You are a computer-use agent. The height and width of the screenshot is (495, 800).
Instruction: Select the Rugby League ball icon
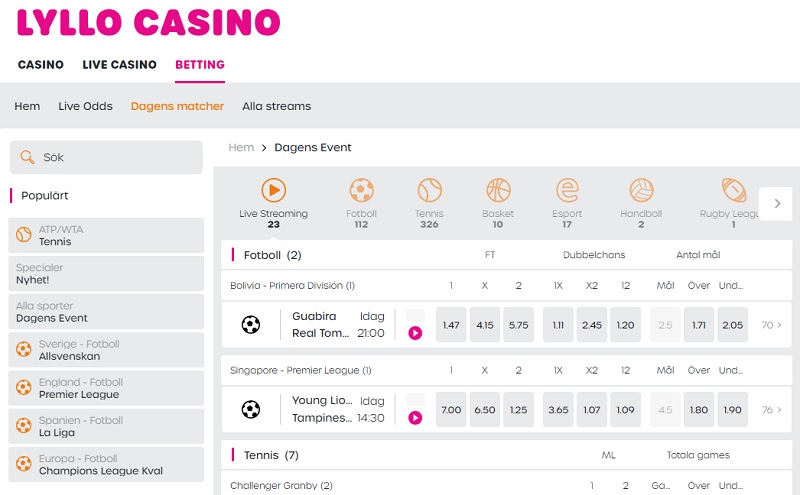(734, 190)
